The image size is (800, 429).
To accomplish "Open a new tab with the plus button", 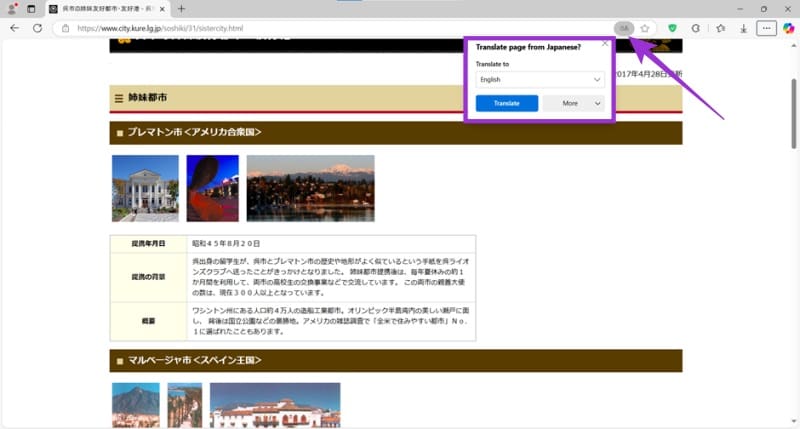I will coord(181,8).
